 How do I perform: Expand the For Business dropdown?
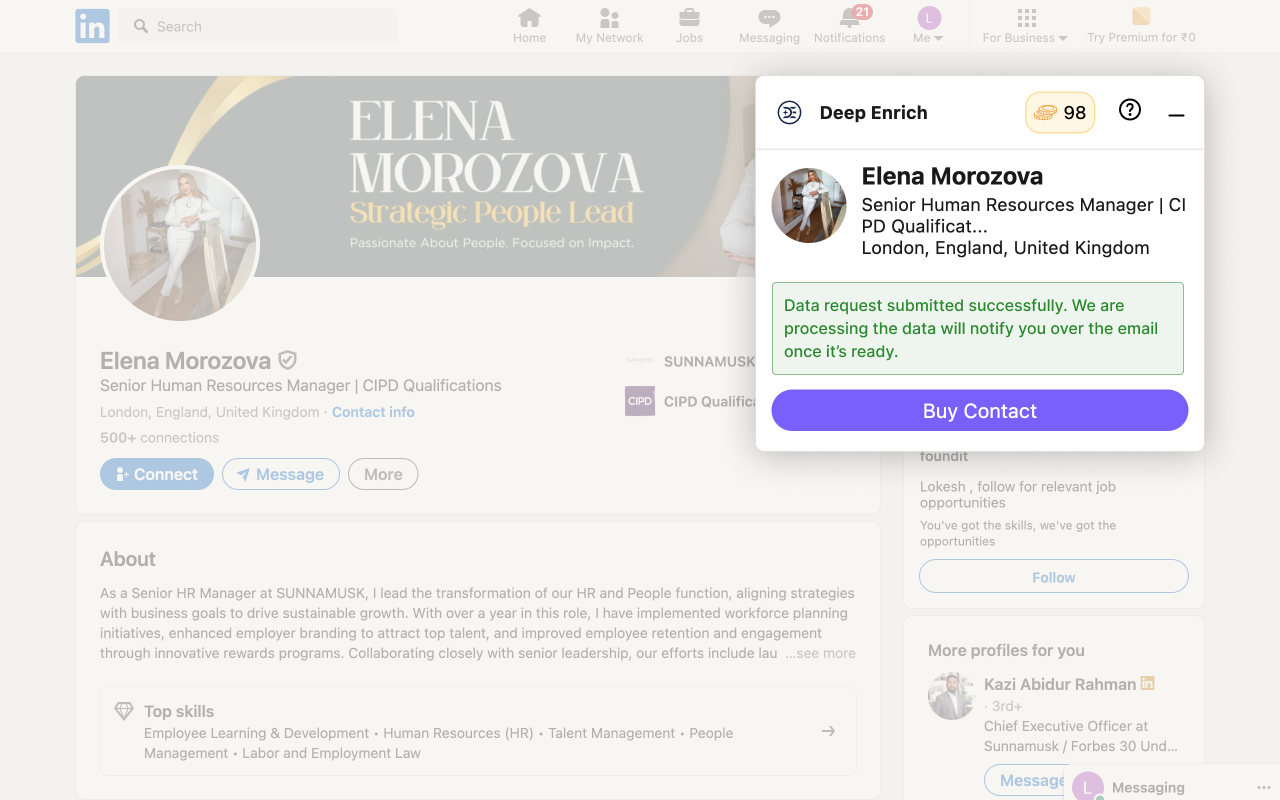click(x=1025, y=26)
